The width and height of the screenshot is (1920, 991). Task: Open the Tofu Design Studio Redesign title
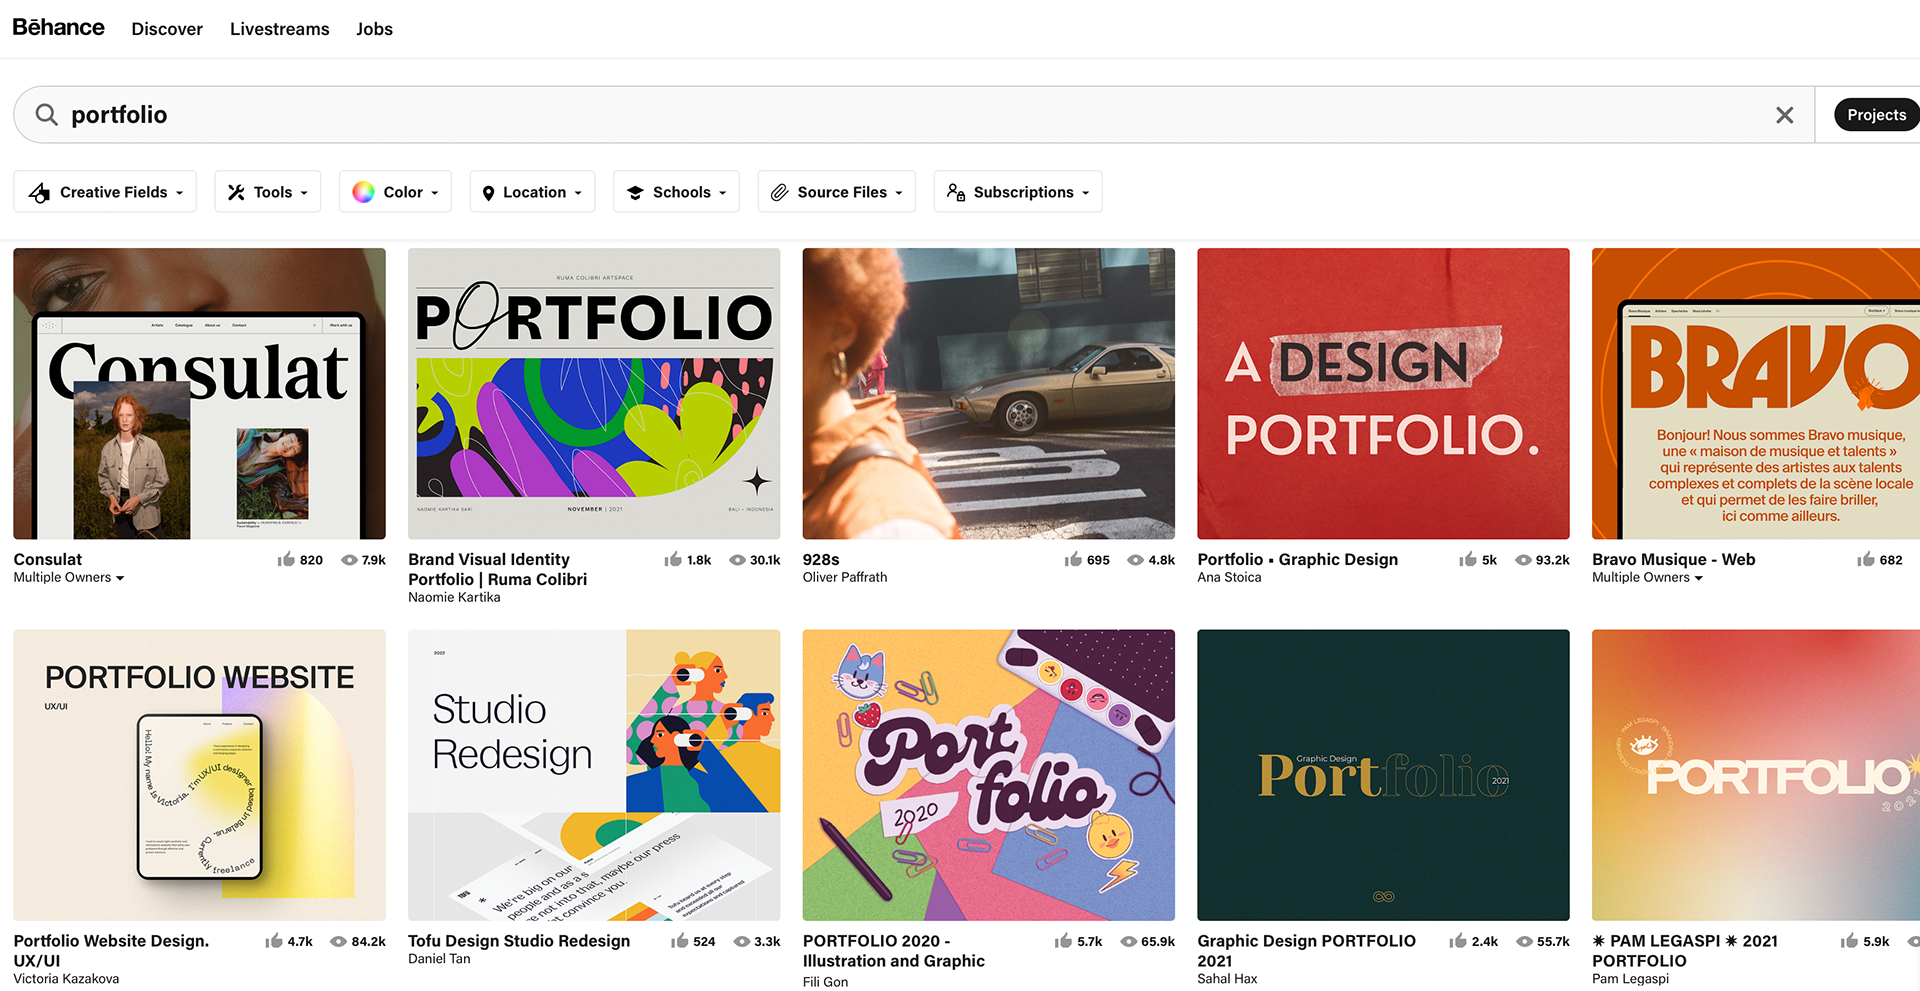pos(519,941)
